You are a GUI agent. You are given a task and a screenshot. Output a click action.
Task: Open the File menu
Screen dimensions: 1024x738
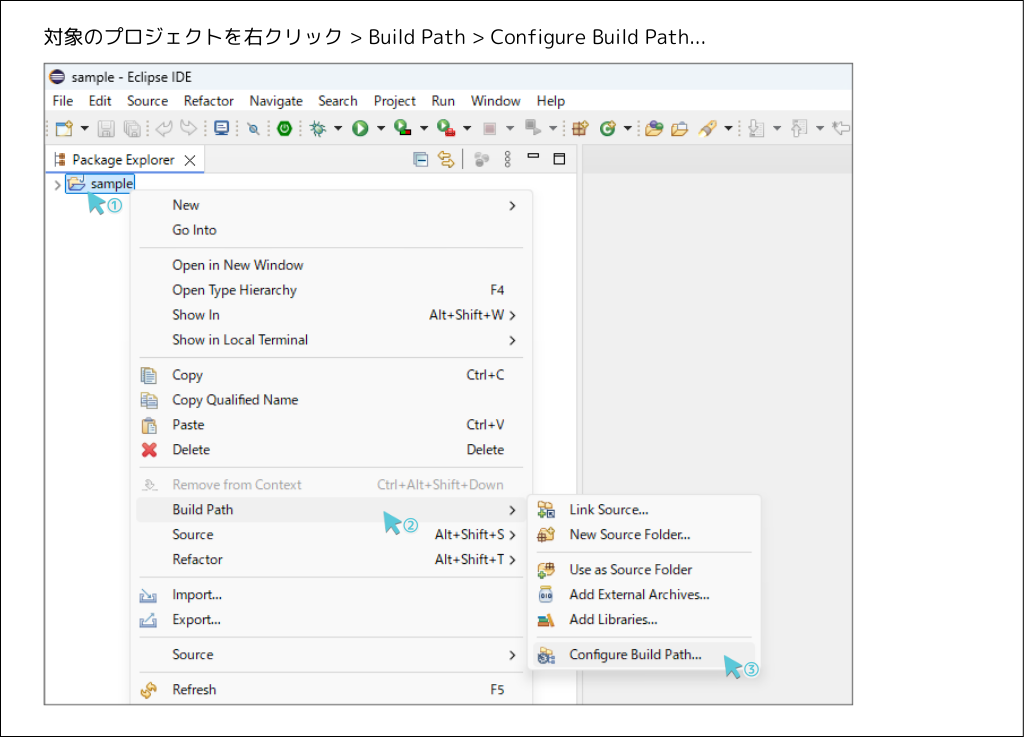click(63, 101)
